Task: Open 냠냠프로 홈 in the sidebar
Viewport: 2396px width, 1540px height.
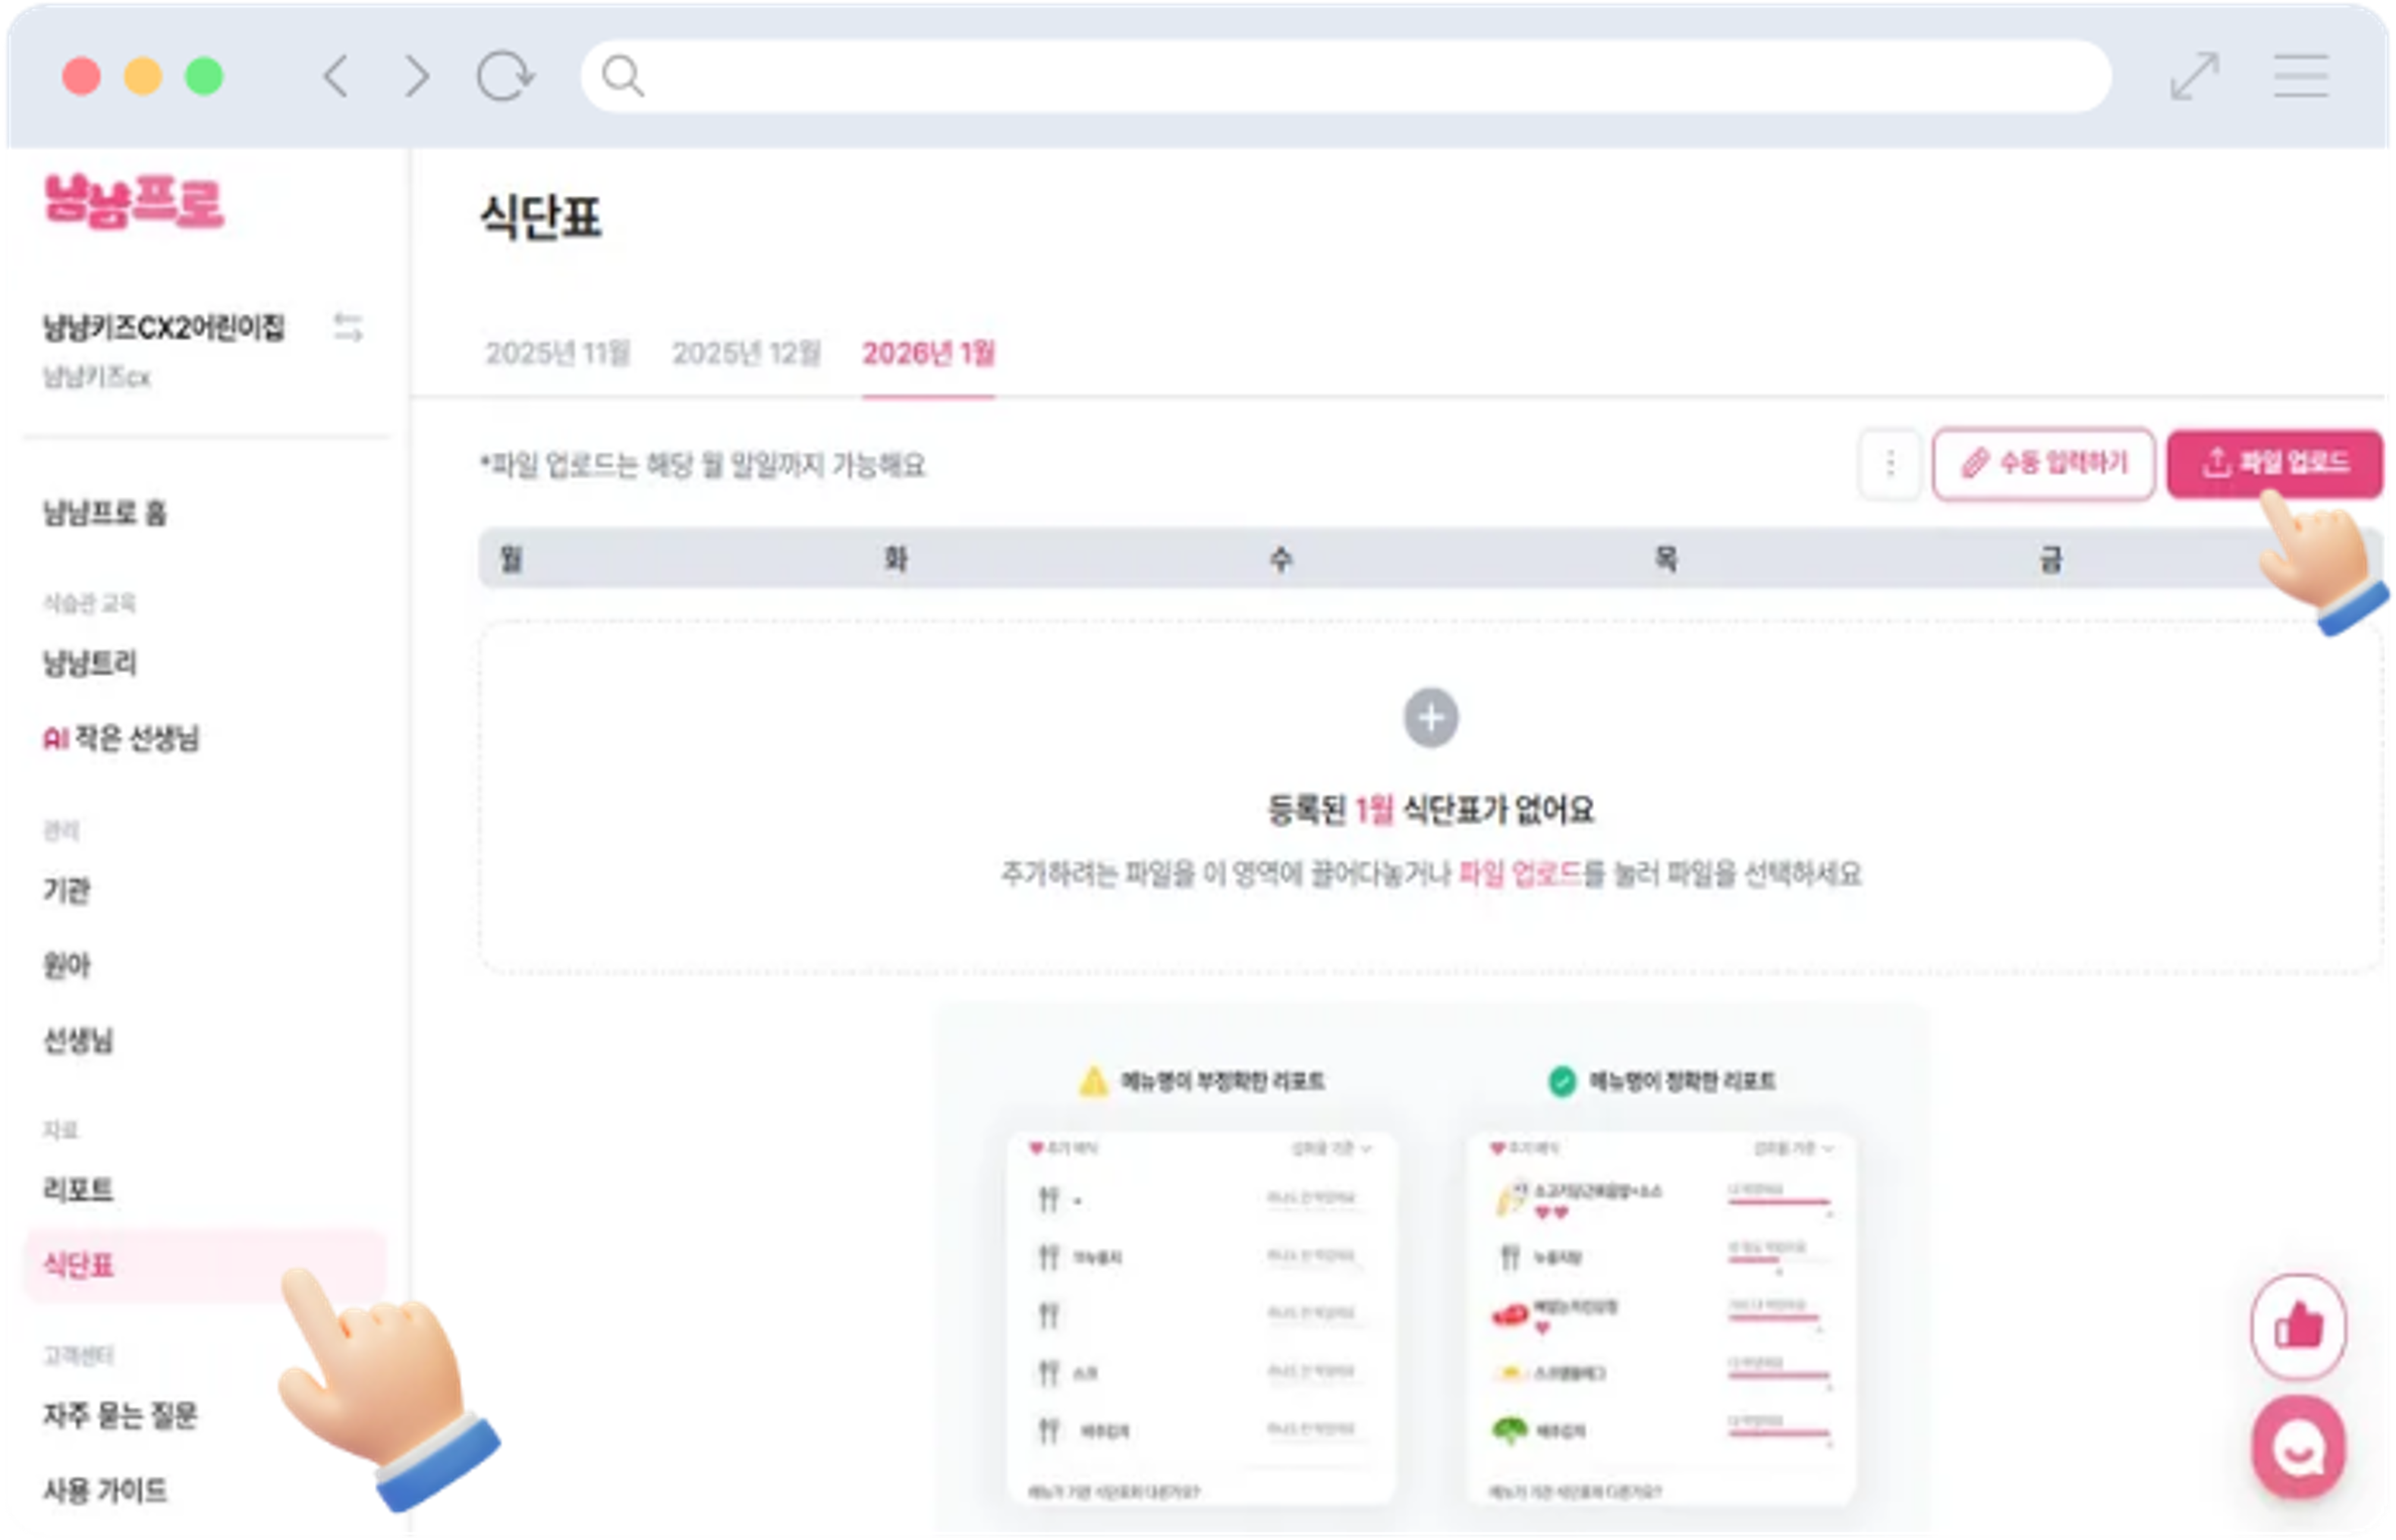Action: pos(105,513)
